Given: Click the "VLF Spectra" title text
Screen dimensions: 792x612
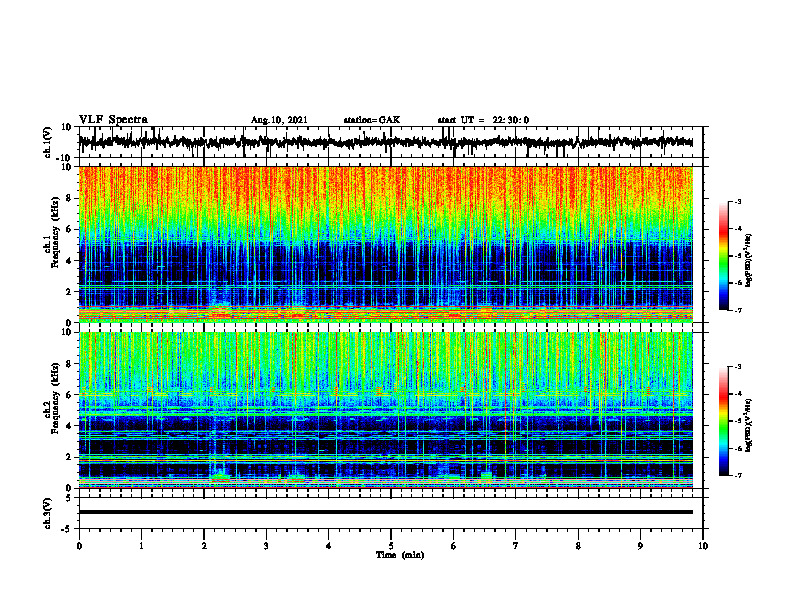Looking at the screenshot, I should click(x=113, y=120).
